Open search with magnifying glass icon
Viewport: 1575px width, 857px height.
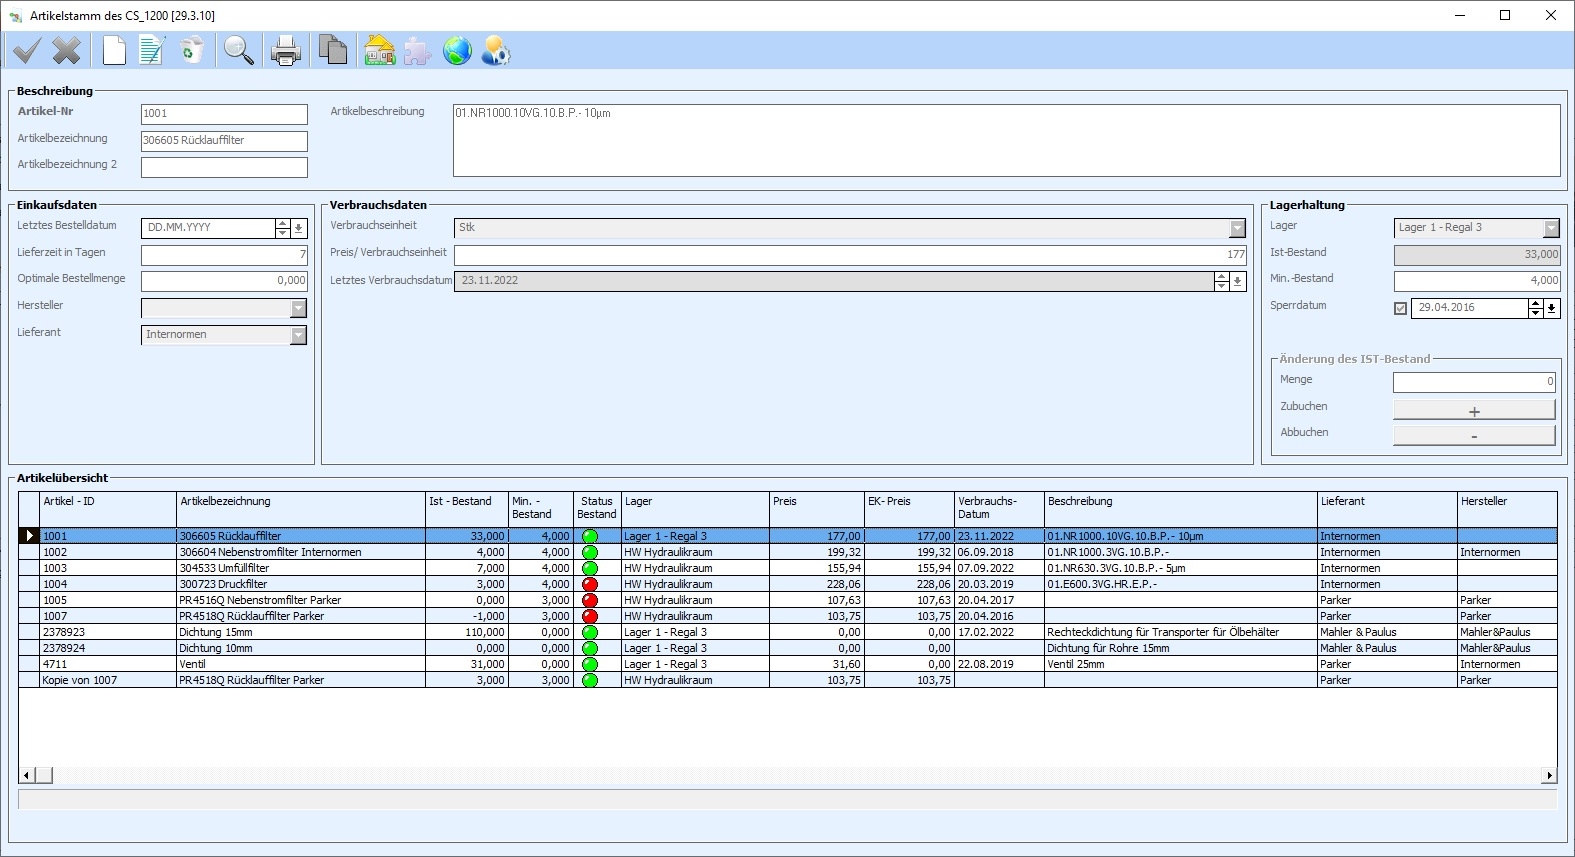[x=239, y=50]
